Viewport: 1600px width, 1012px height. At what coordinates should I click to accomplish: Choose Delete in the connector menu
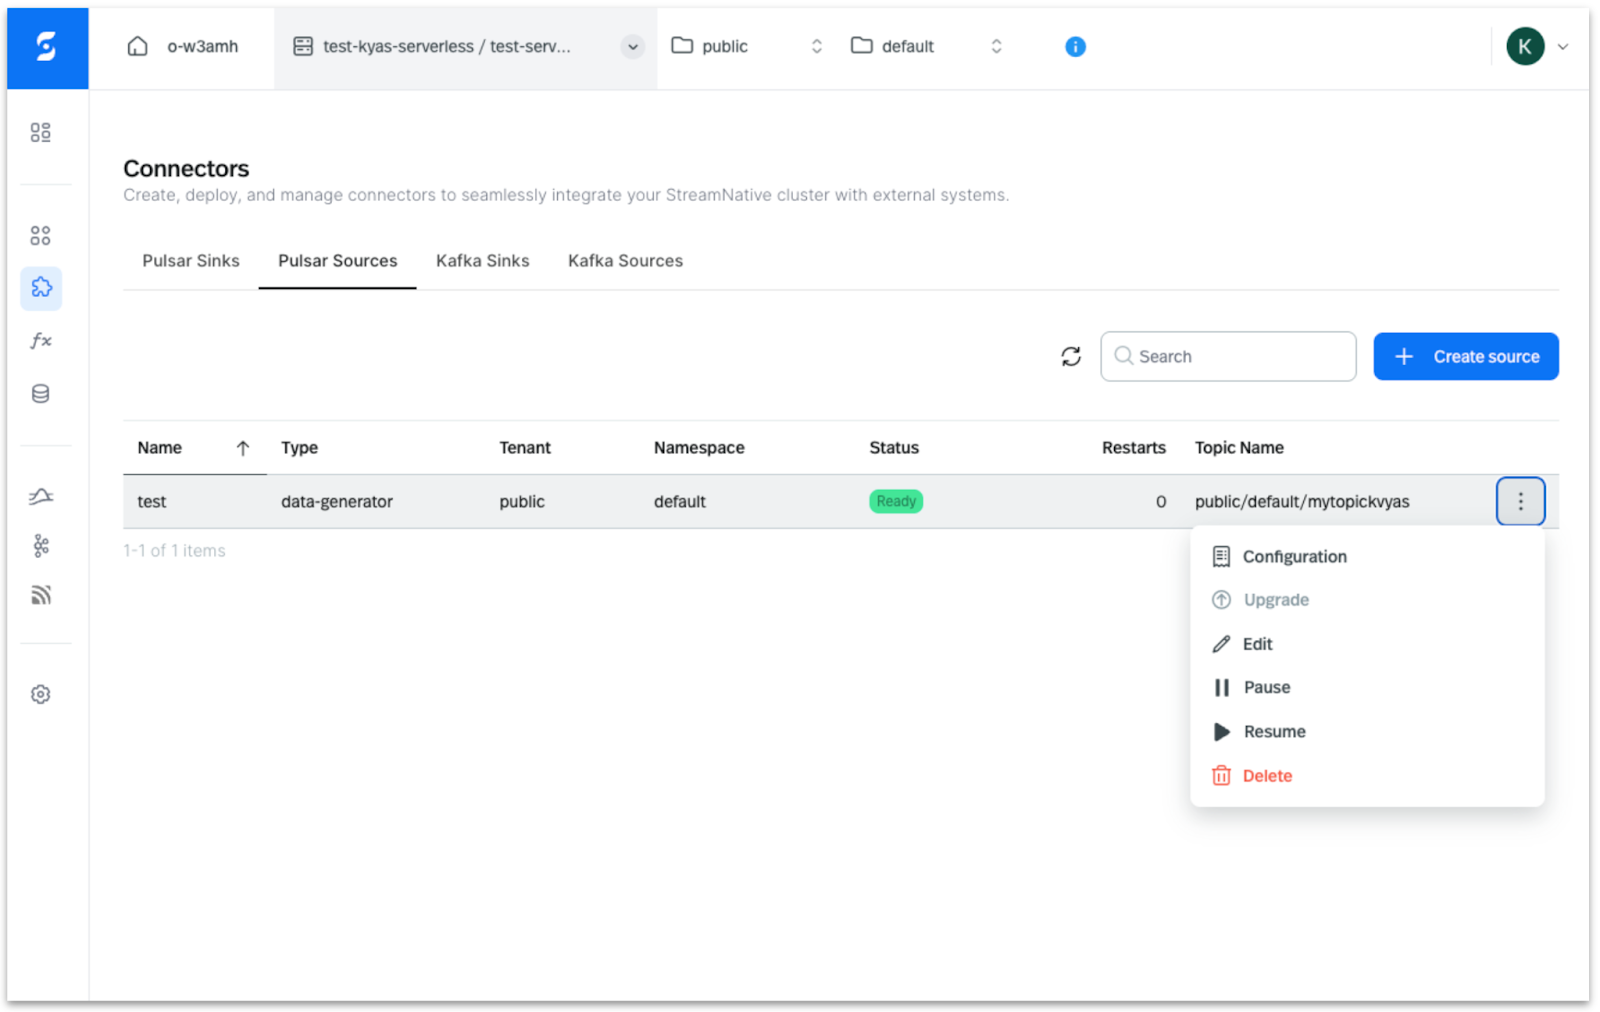(1266, 776)
